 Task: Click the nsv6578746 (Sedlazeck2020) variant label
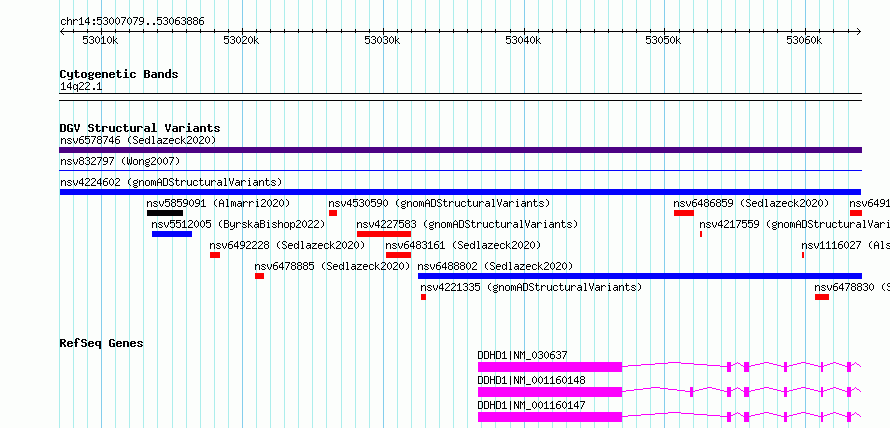pos(138,140)
